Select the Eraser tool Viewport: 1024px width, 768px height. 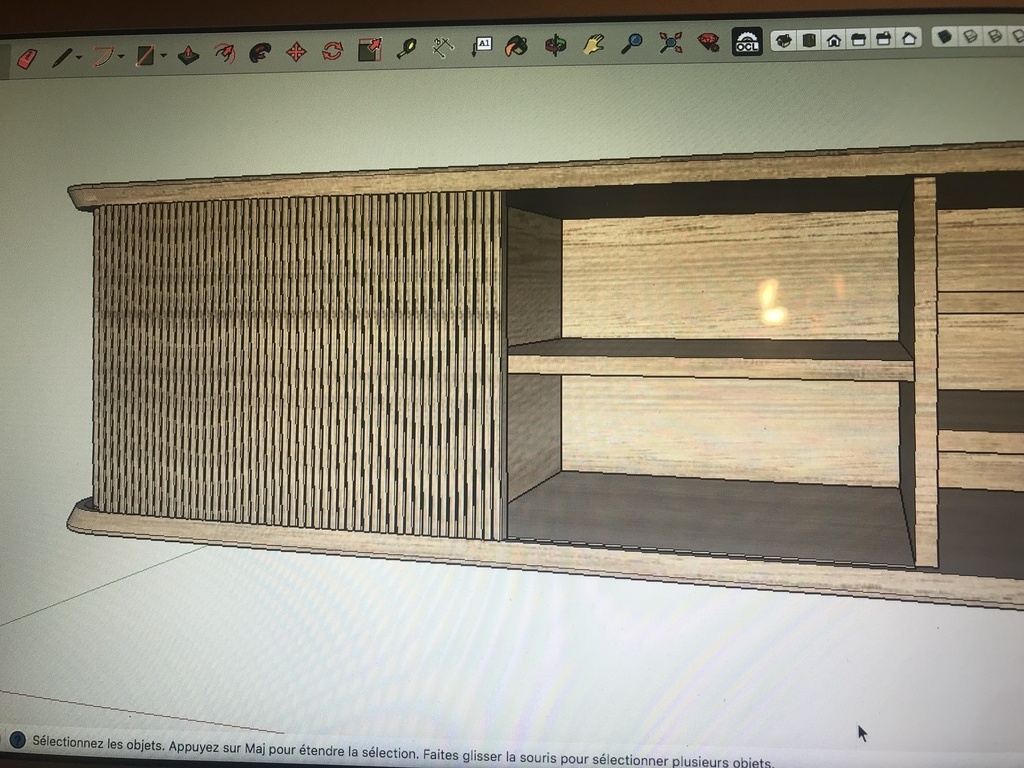tap(27, 59)
